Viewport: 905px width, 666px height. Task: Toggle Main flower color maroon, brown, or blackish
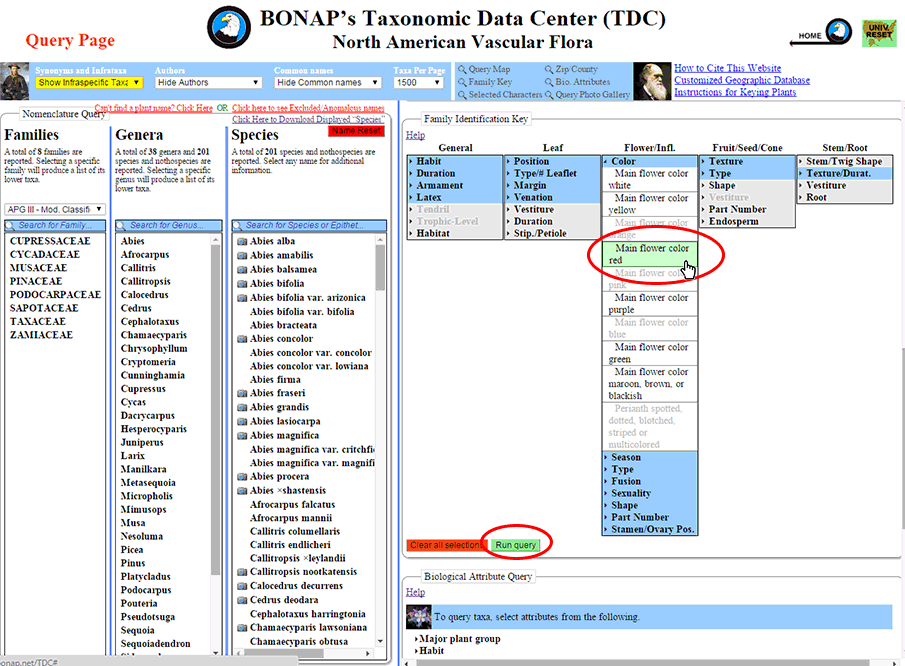[650, 384]
